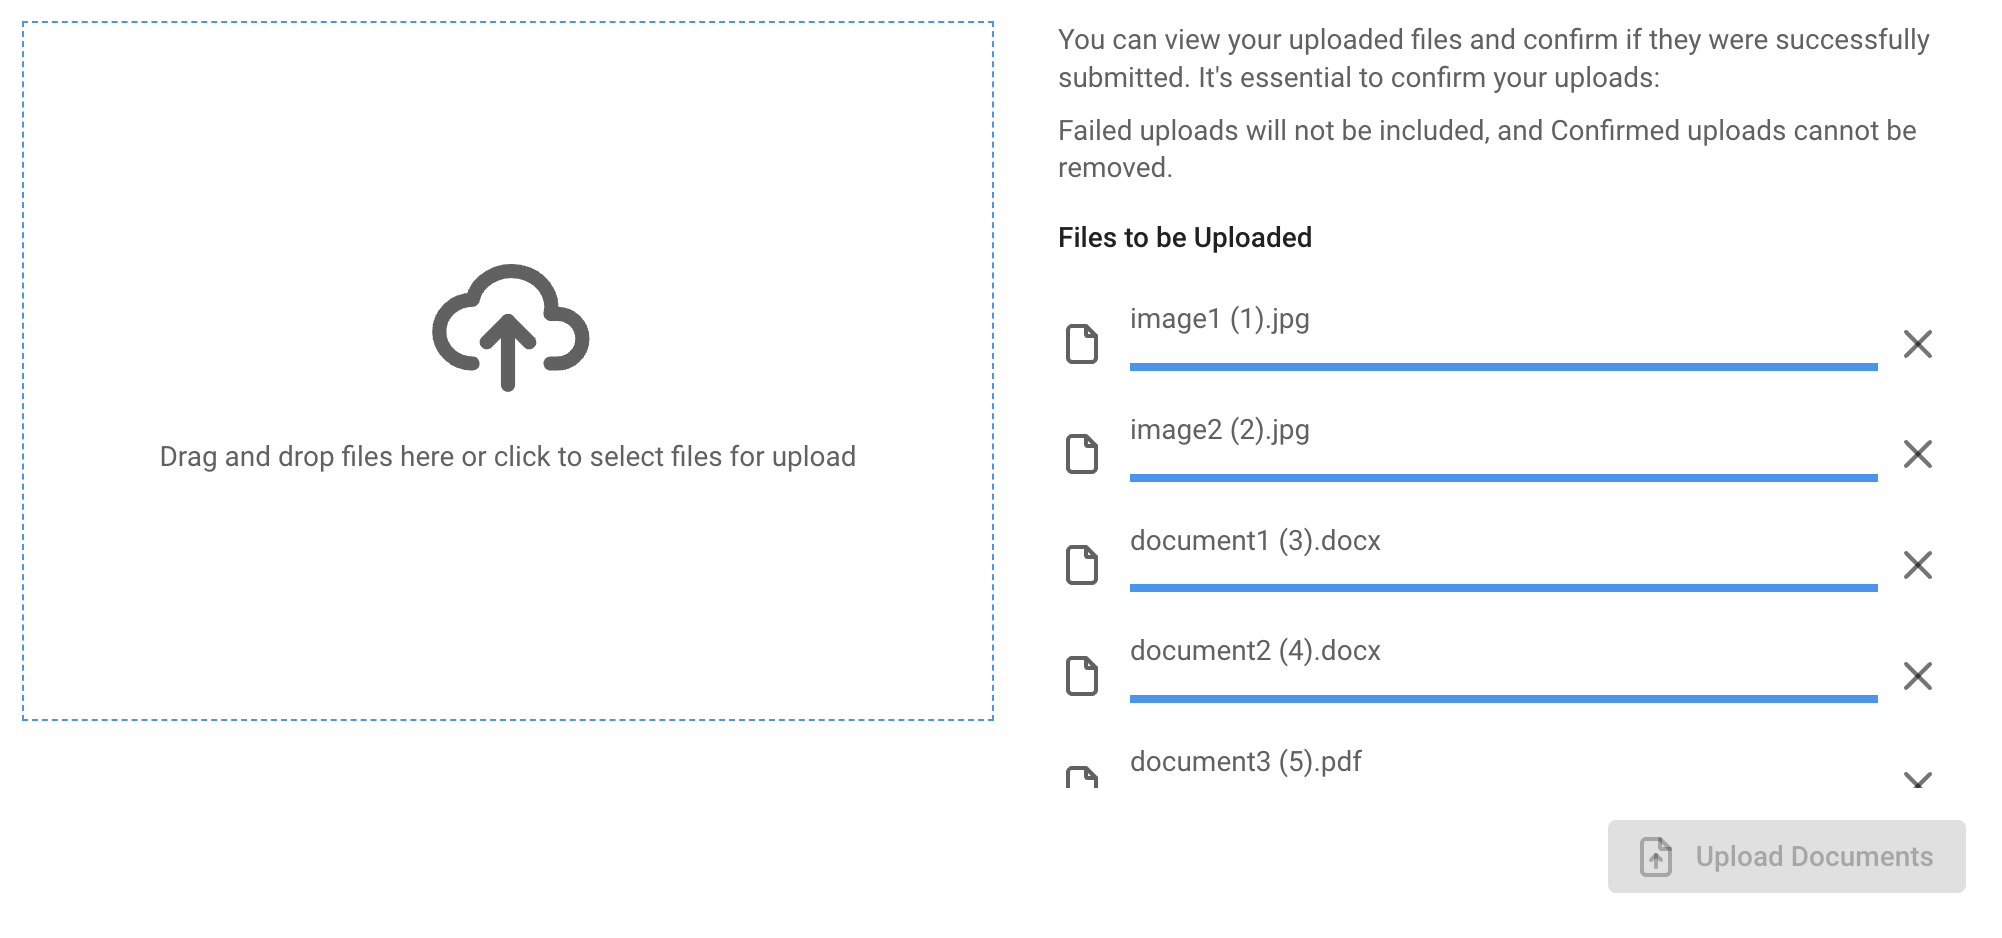Remove document2 (4).docx from the upload list
The height and width of the screenshot is (938, 2002).
(x=1919, y=676)
